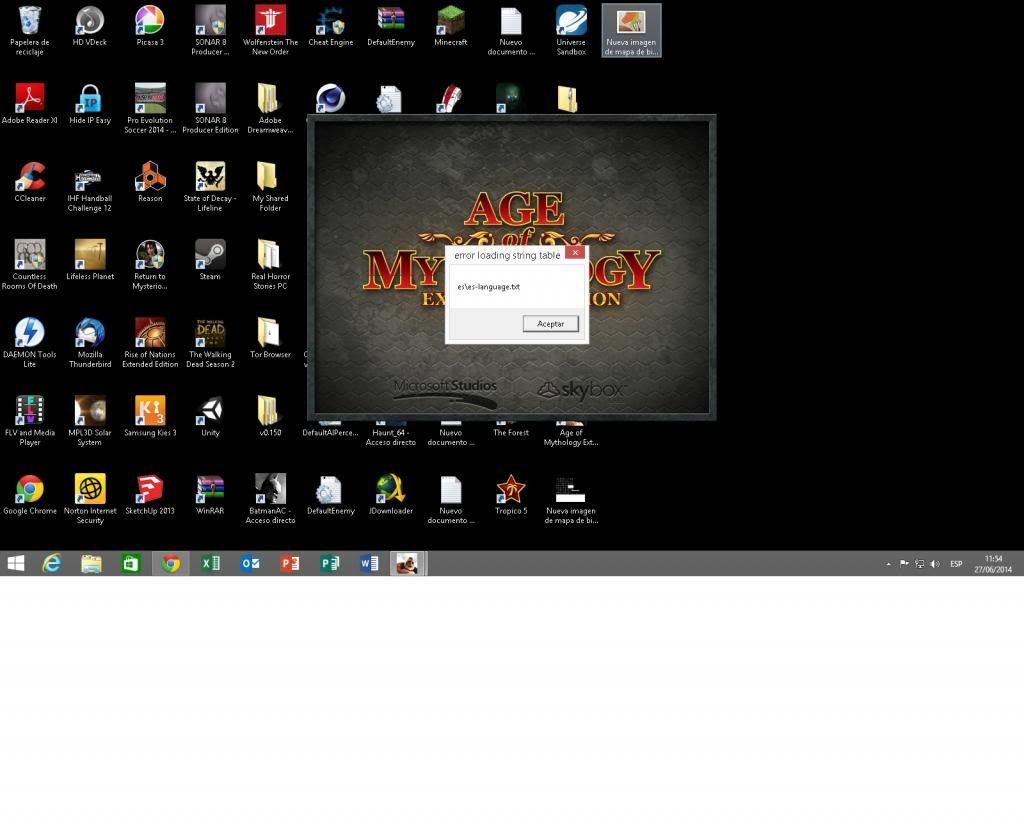Select the Samsung Kies 3 icon
The width and height of the screenshot is (1024, 830).
[150, 417]
